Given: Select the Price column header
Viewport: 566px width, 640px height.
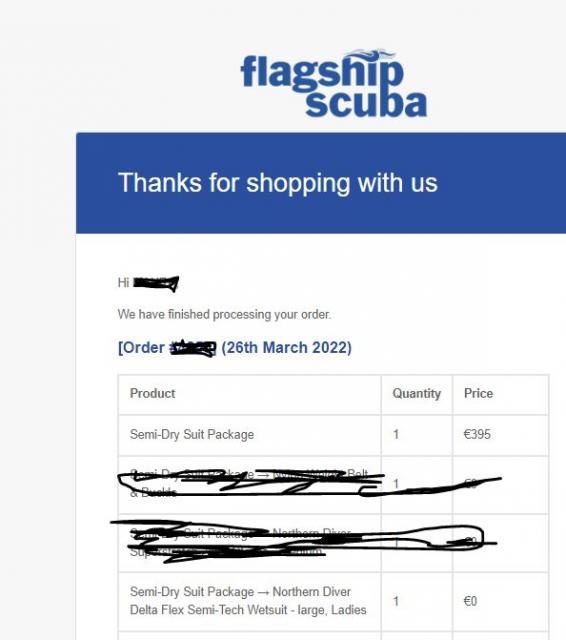Looking at the screenshot, I should (478, 393).
